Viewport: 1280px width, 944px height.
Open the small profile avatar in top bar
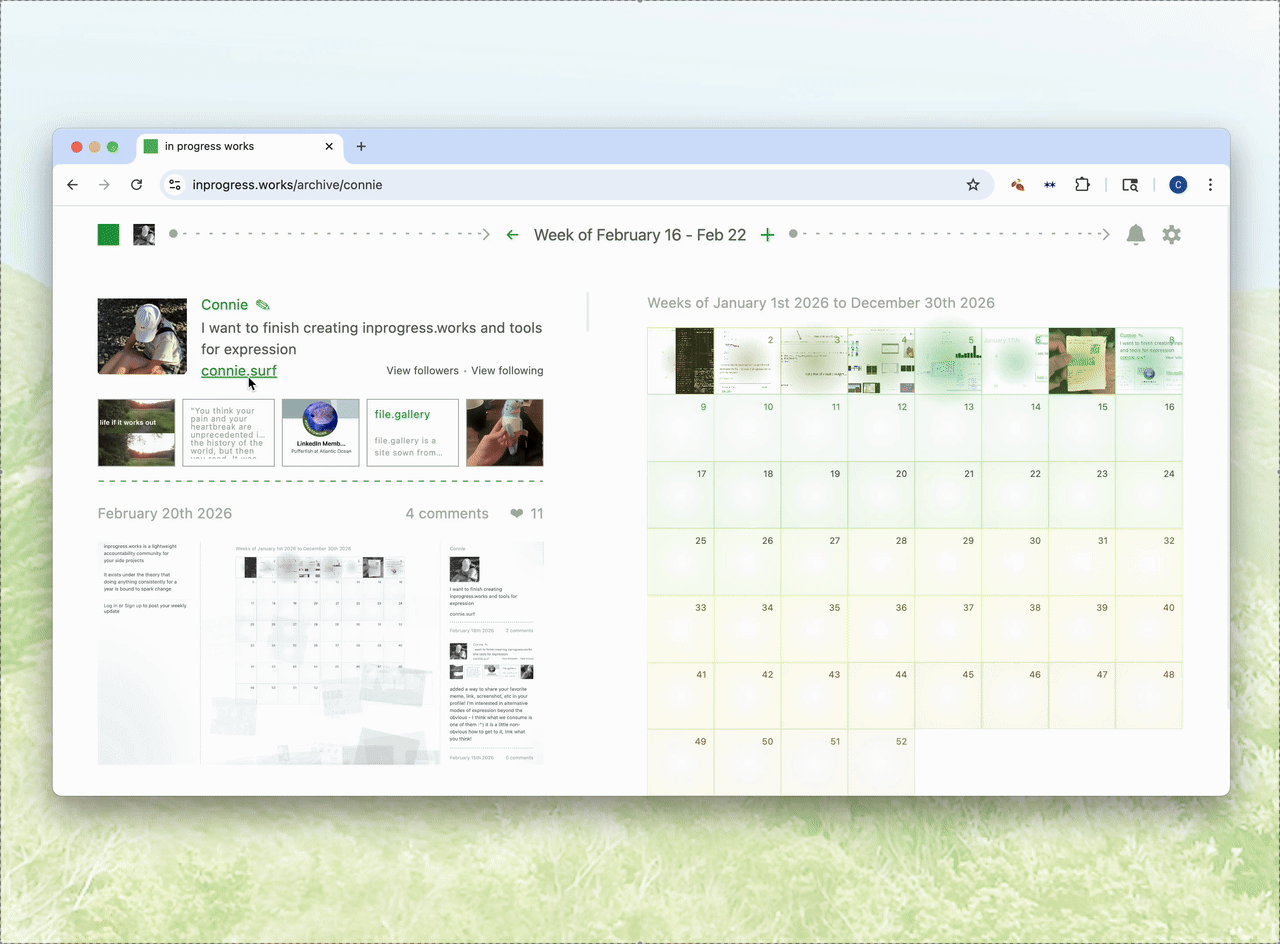[144, 235]
